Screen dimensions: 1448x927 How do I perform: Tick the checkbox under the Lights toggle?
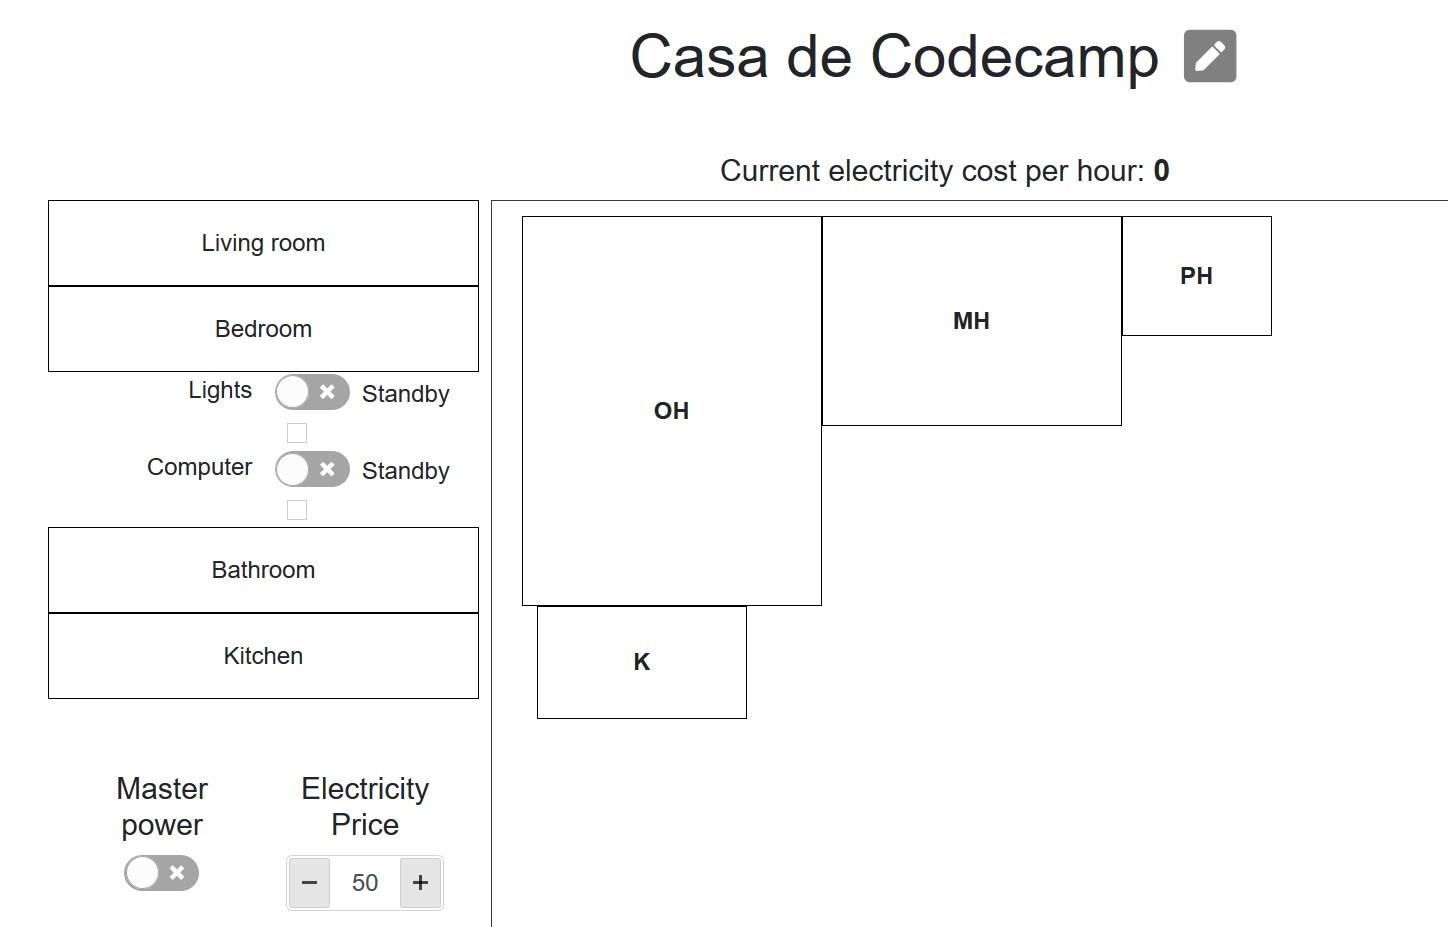(x=297, y=433)
